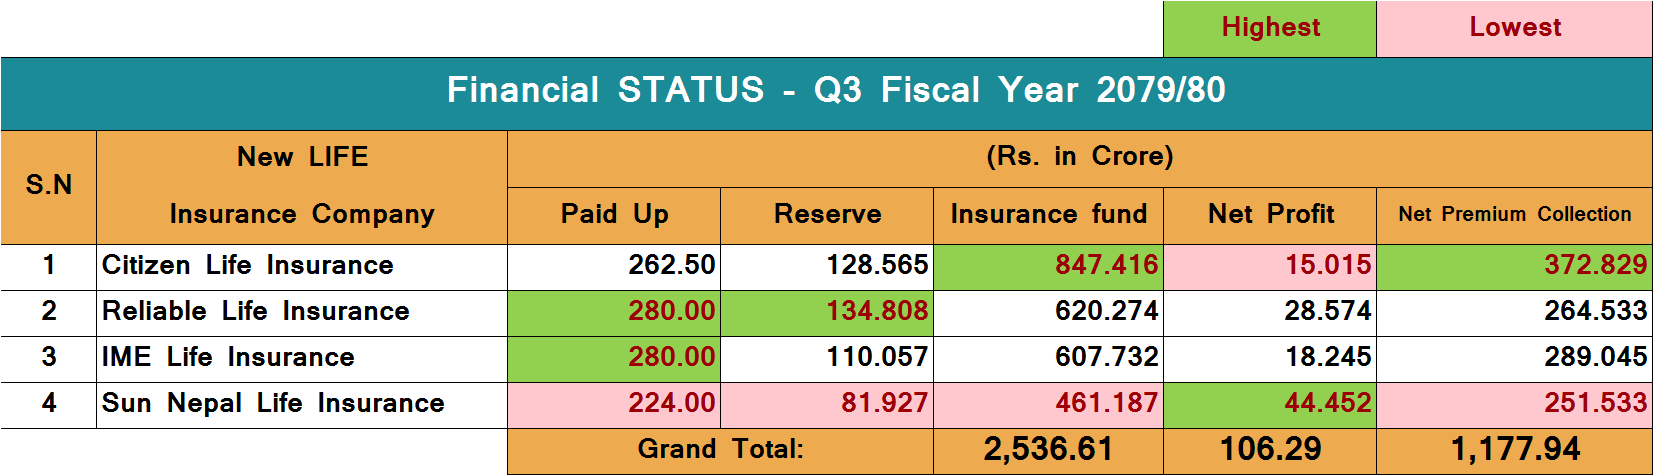The image size is (1653, 475).
Task: Select the Paid Up column header
Action: (614, 215)
